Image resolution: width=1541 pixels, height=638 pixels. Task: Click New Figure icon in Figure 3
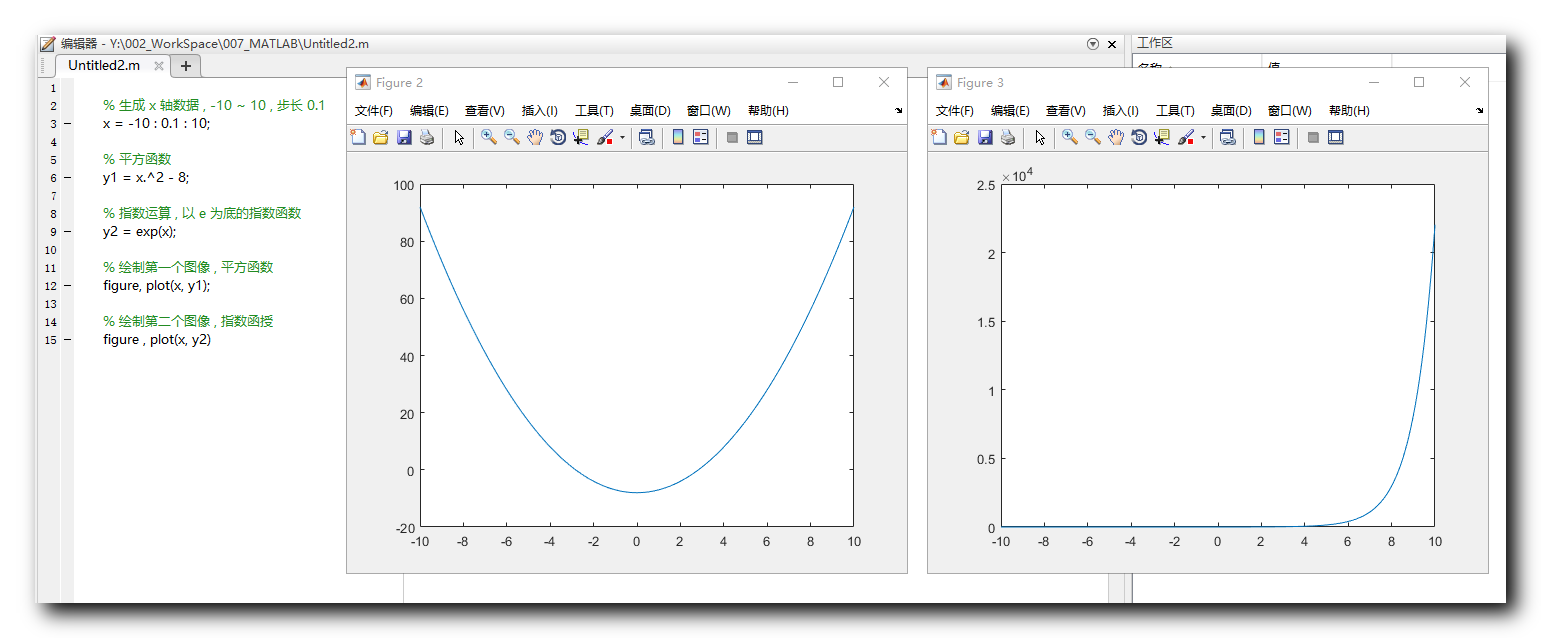939,137
